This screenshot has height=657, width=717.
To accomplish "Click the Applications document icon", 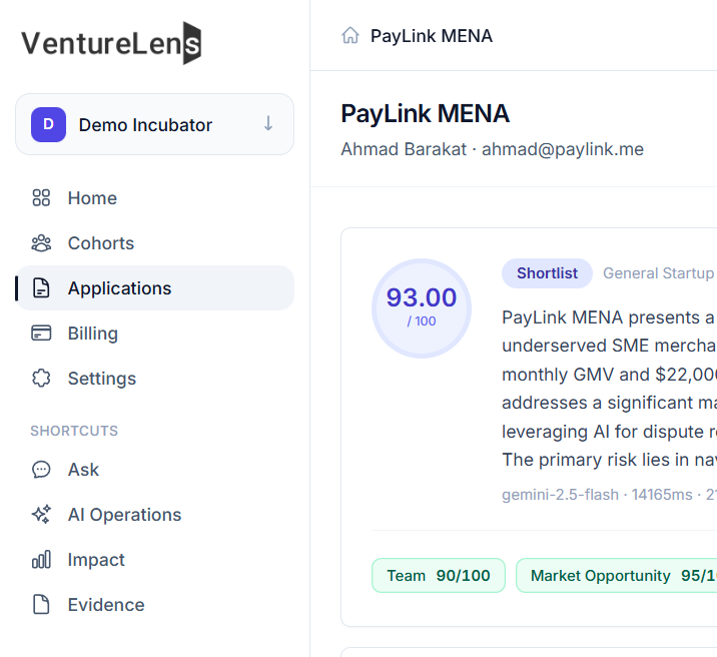I will click(41, 288).
